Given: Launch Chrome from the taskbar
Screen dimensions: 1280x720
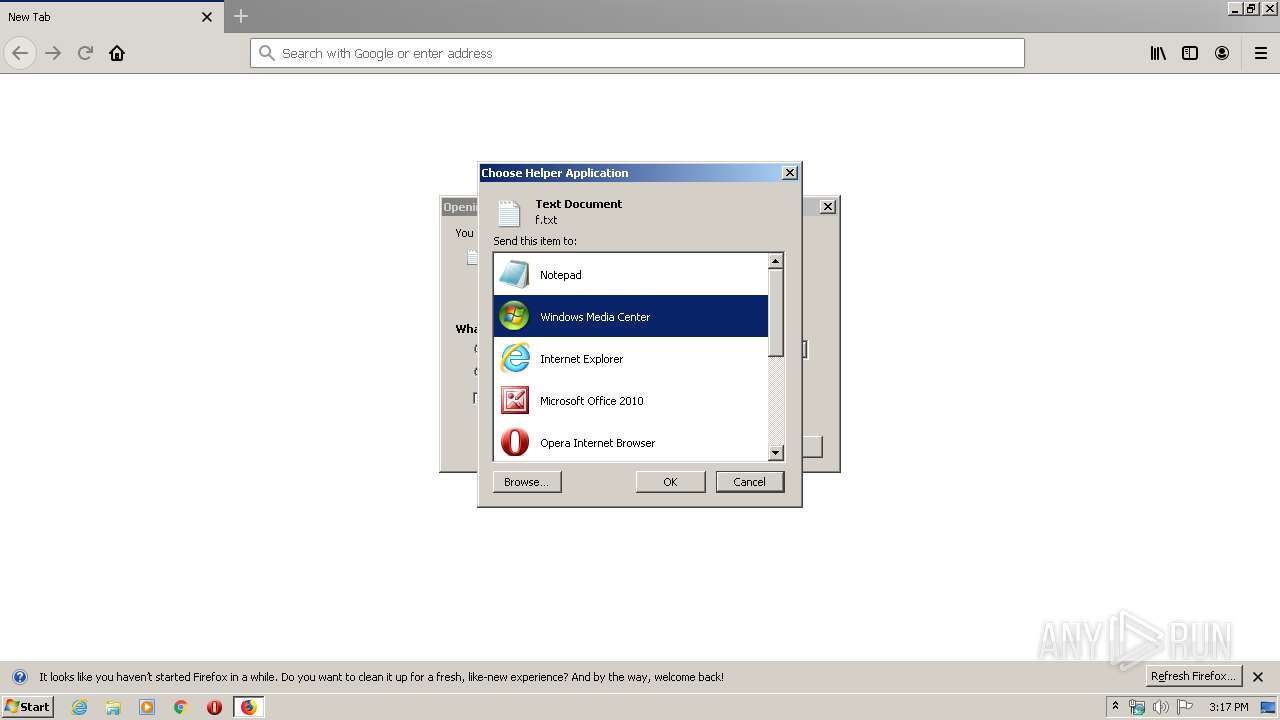Looking at the screenshot, I should [180, 707].
